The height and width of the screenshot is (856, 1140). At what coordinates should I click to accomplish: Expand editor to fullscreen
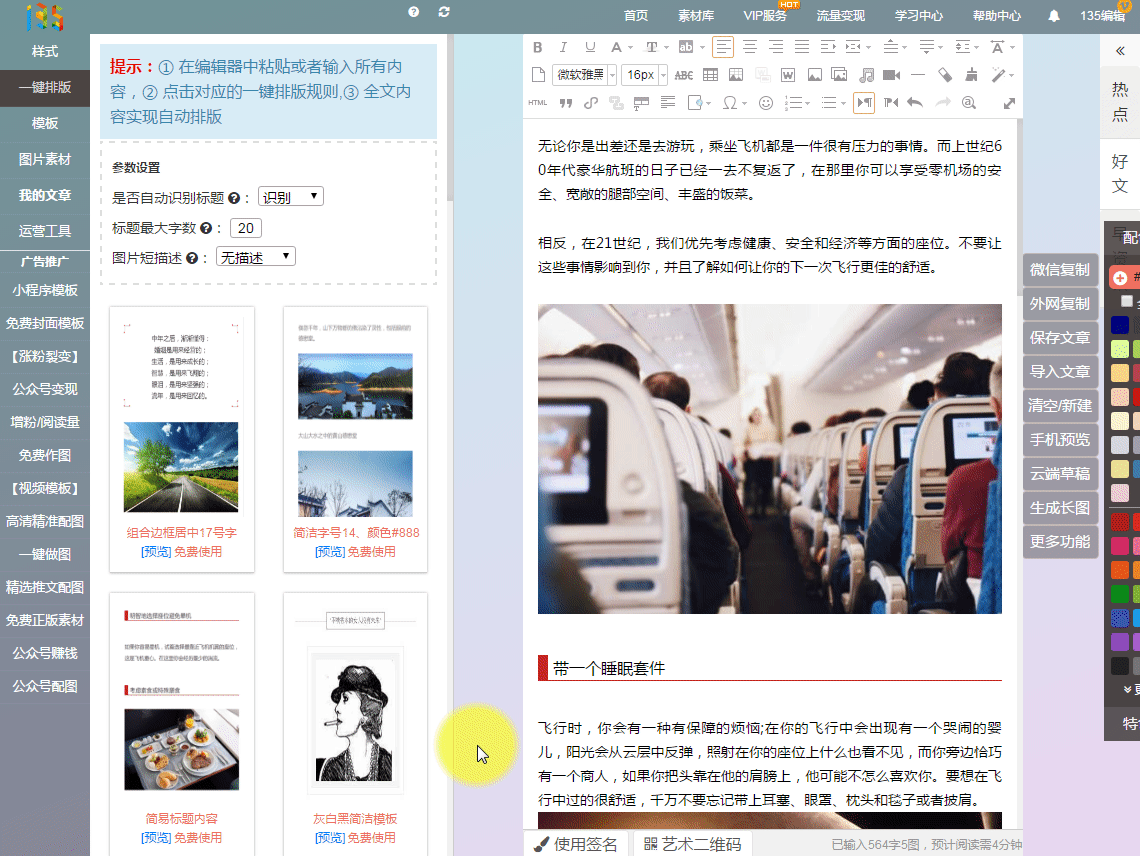(x=1009, y=103)
